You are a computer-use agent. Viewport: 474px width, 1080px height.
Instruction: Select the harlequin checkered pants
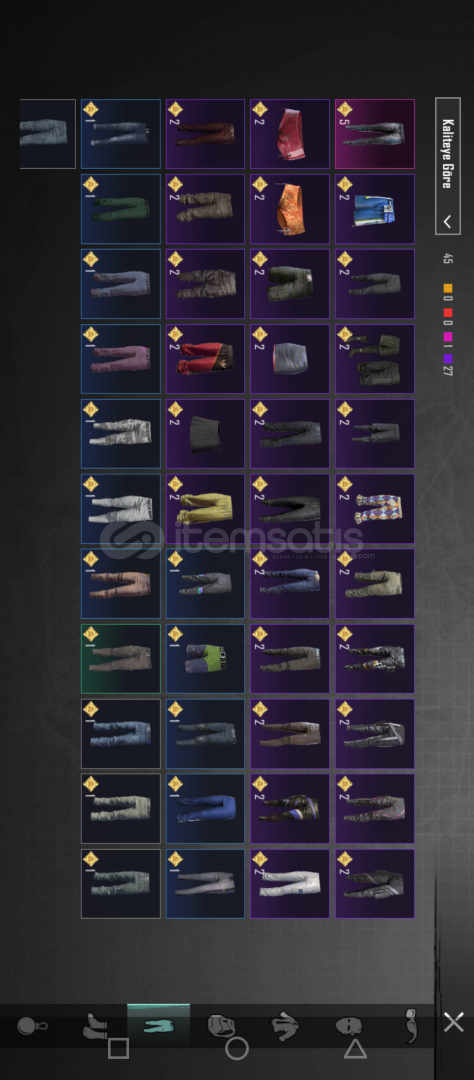[375, 508]
